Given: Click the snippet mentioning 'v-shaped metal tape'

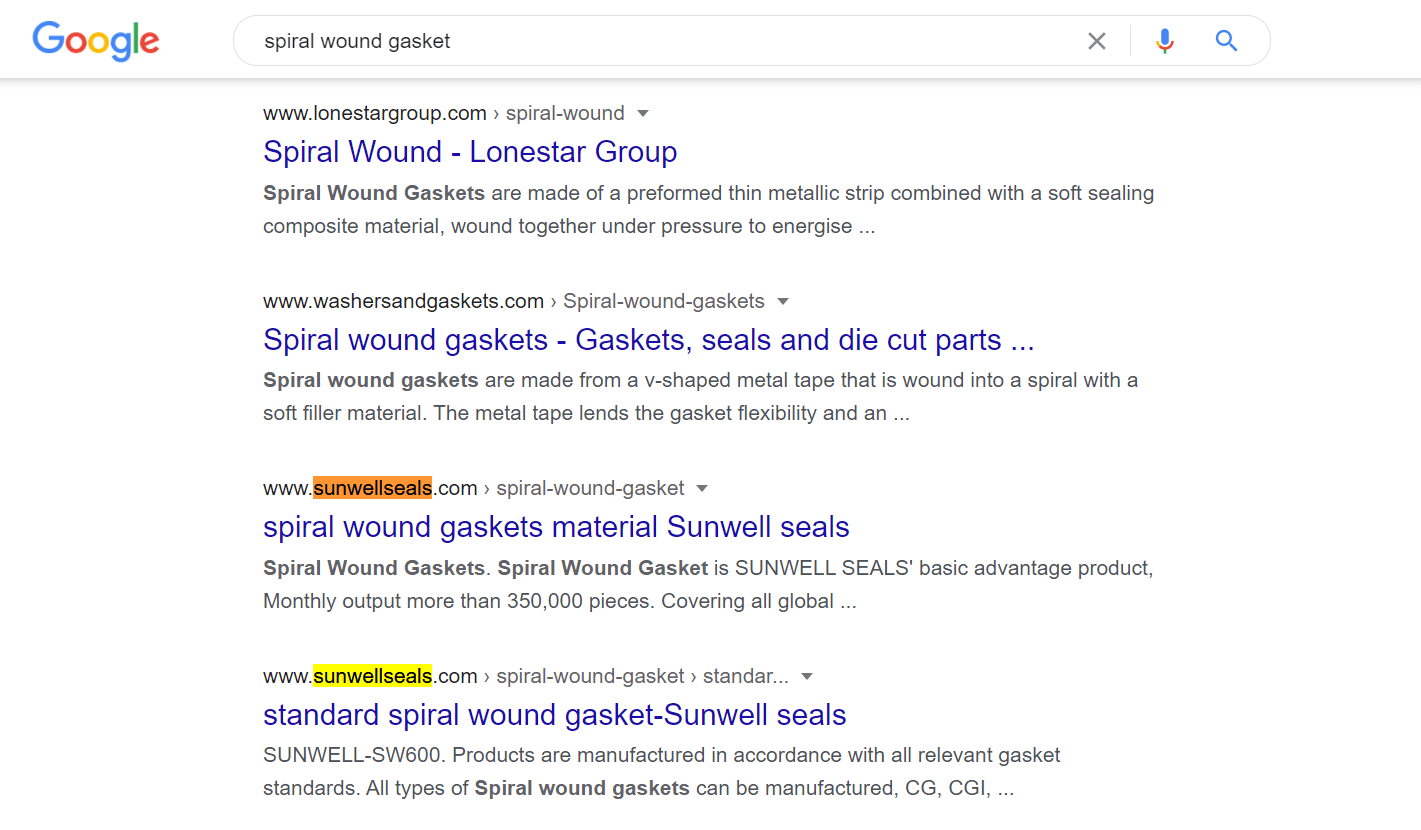Looking at the screenshot, I should [700, 396].
